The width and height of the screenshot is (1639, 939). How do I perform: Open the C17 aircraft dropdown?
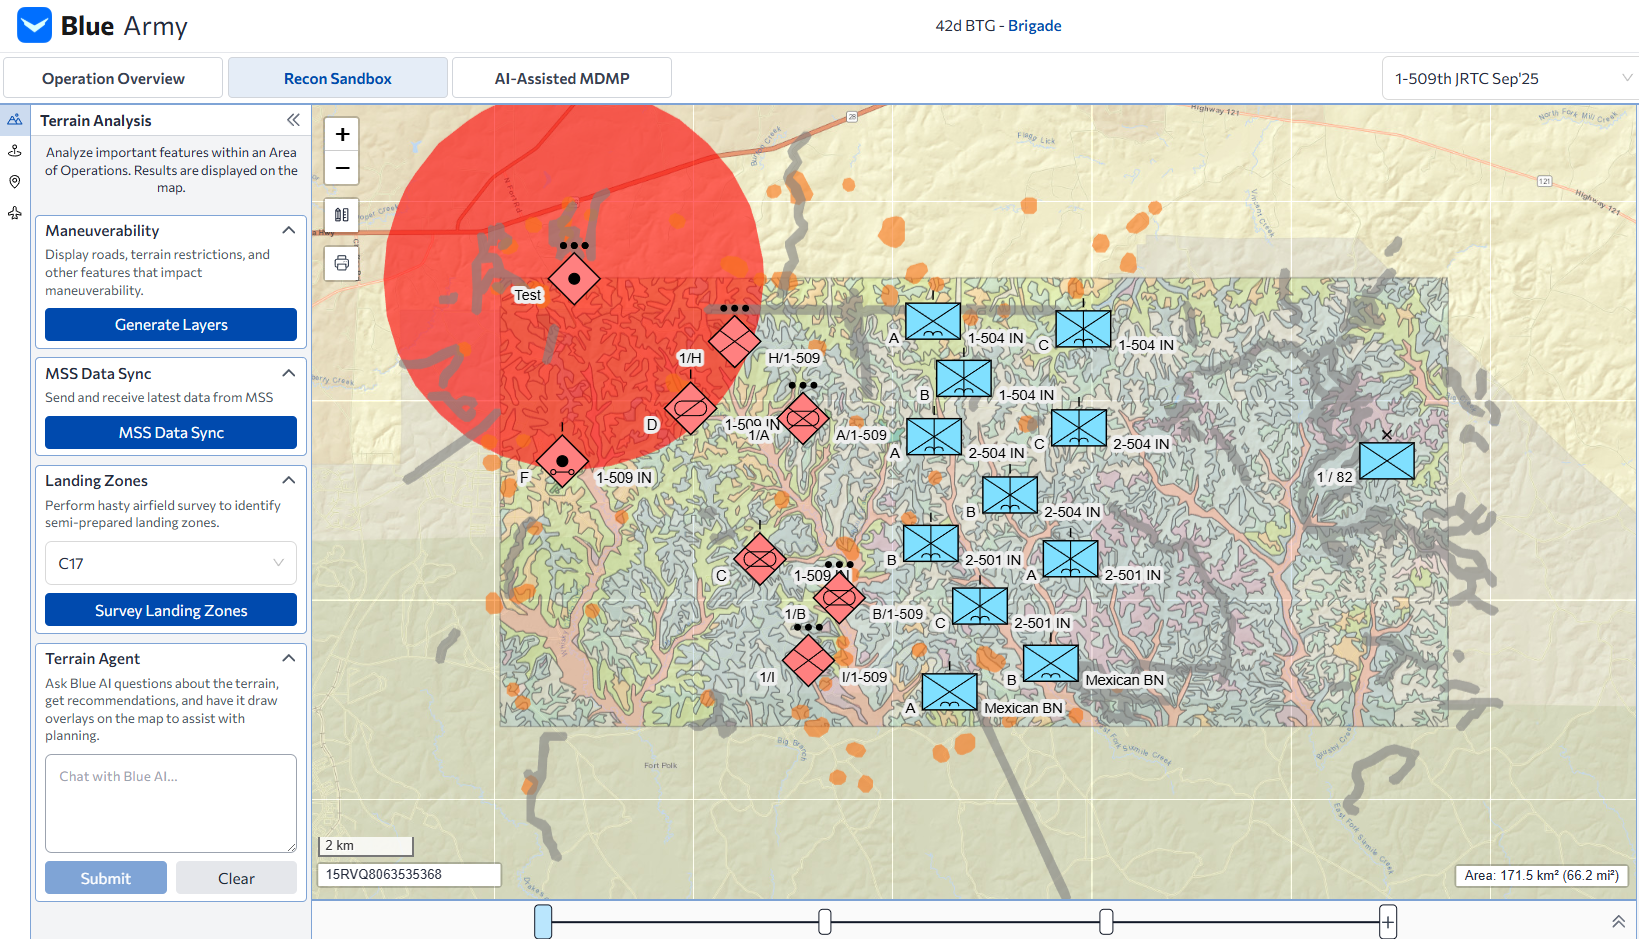[x=171, y=563]
